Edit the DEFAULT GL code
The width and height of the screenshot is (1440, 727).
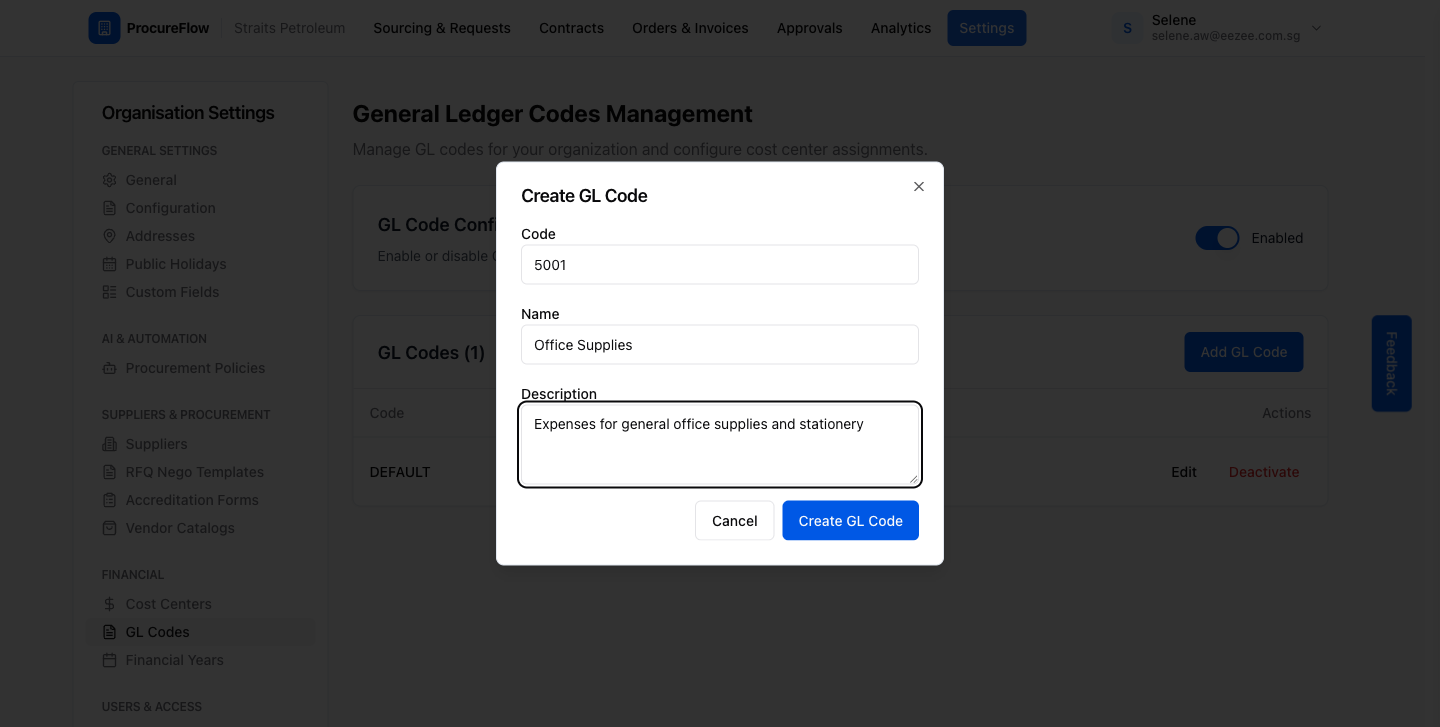[1184, 472]
